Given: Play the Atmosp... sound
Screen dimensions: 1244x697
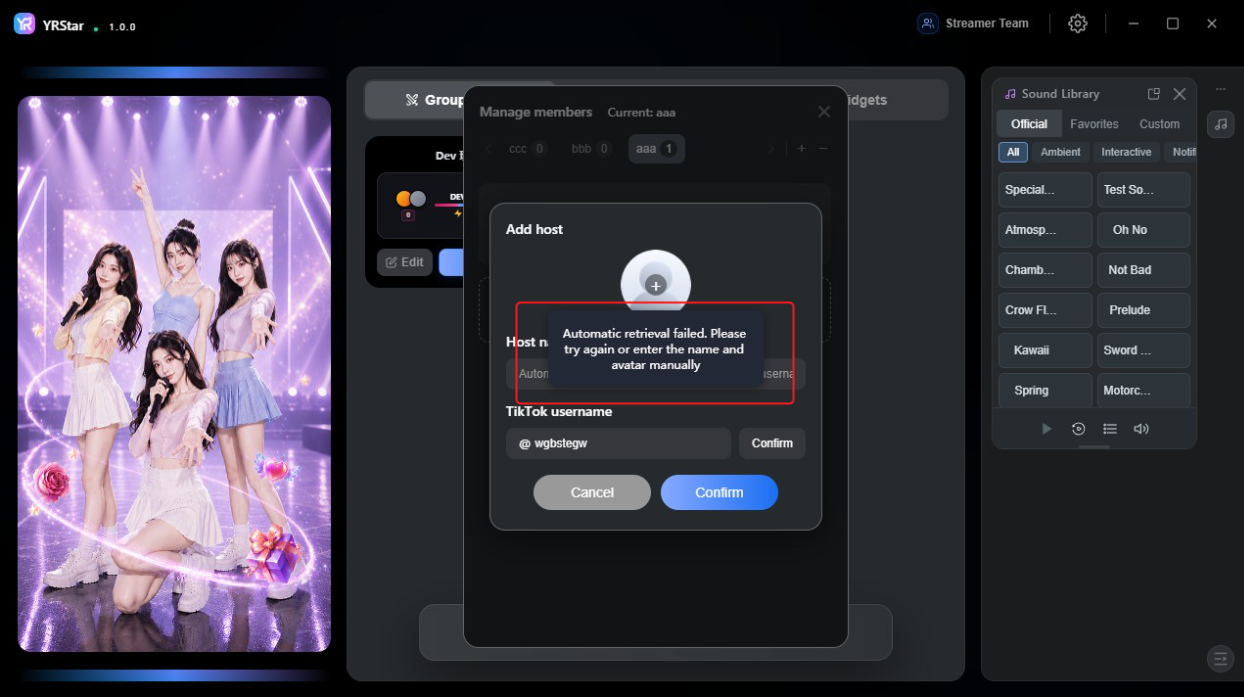Looking at the screenshot, I should coord(1045,230).
